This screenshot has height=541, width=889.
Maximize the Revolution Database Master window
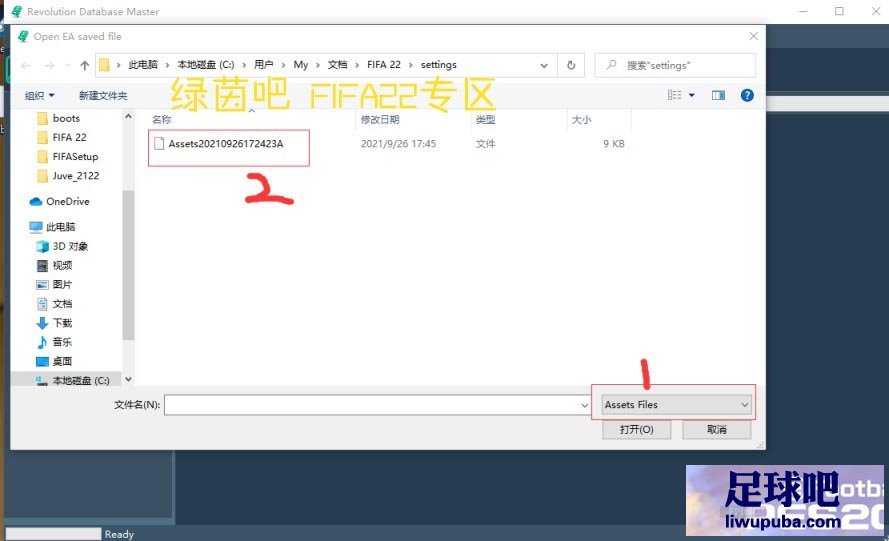(x=839, y=11)
